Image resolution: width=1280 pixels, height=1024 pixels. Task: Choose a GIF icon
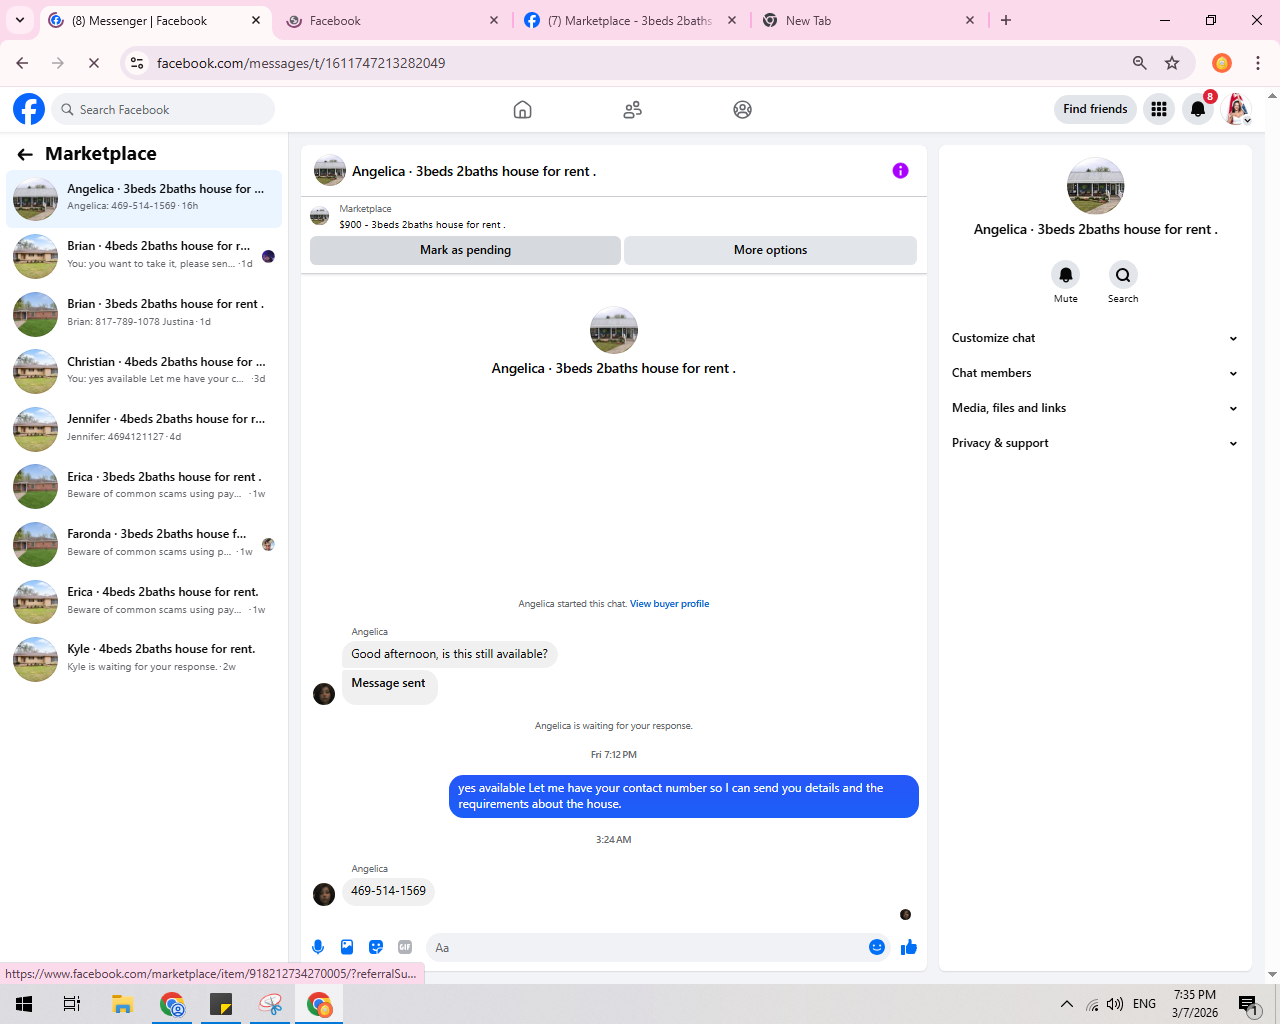pos(405,947)
